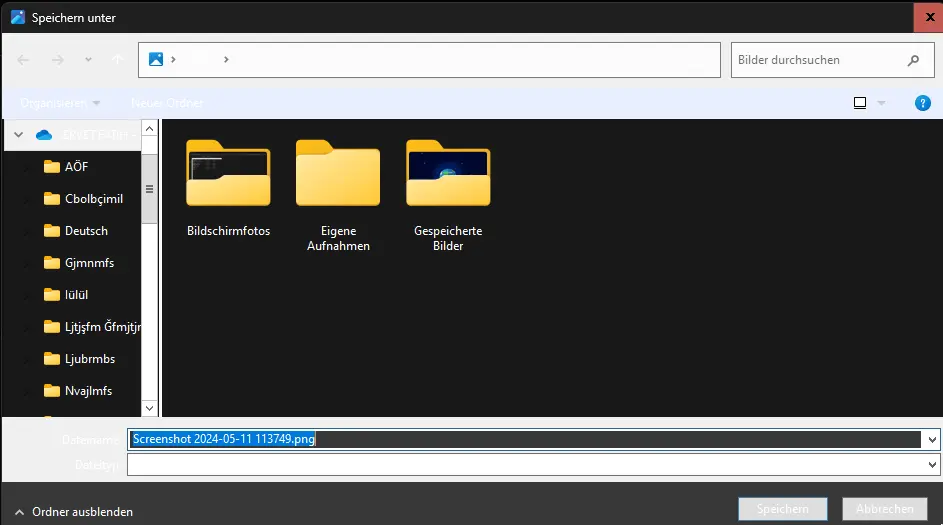Open the recent locations dropdown arrow

pyautogui.click(x=88, y=60)
